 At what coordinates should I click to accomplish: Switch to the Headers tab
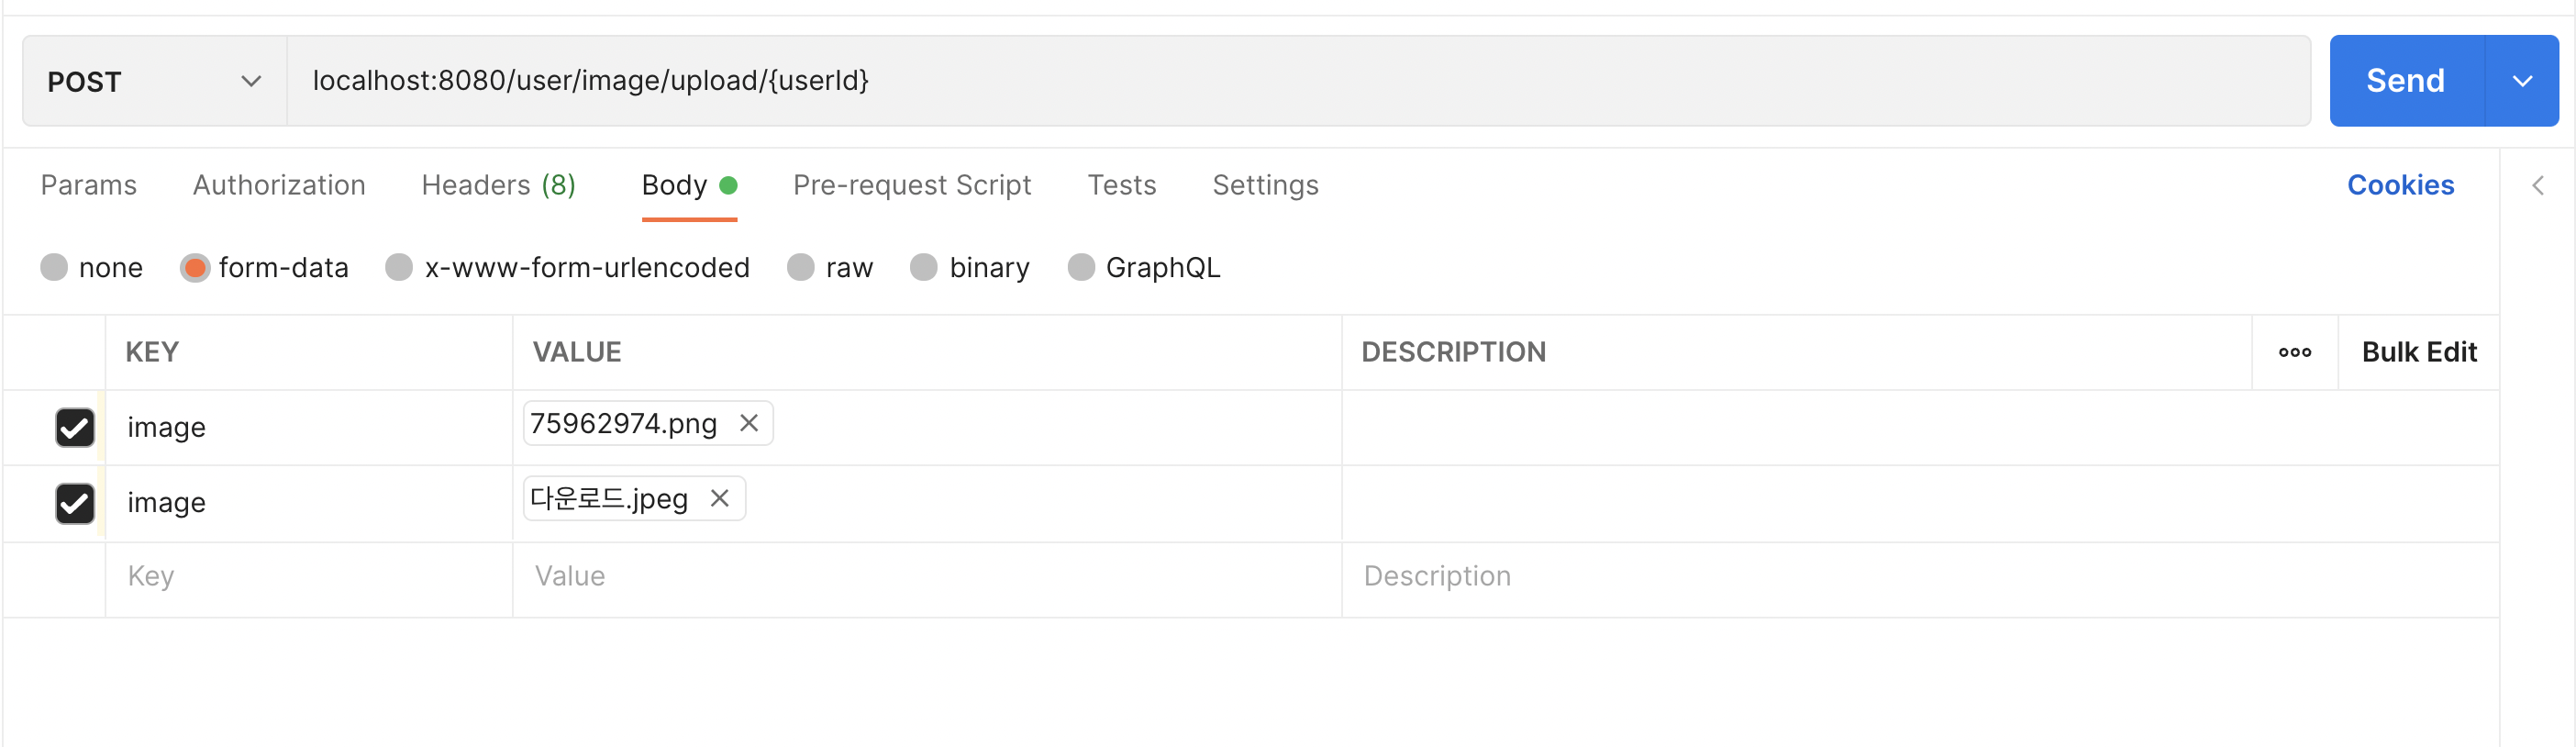tap(498, 185)
